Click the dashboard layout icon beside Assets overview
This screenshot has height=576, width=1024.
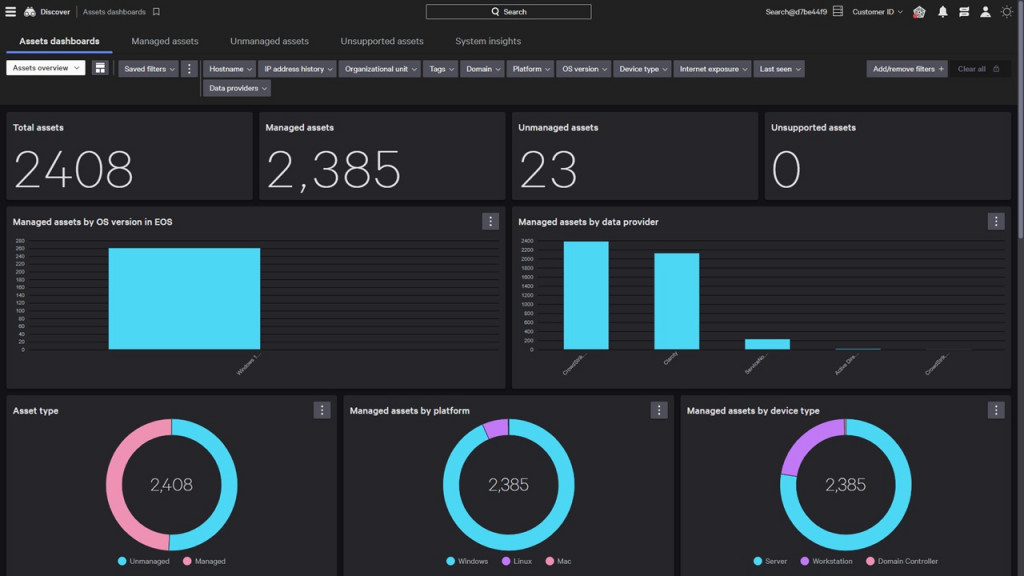(x=100, y=68)
